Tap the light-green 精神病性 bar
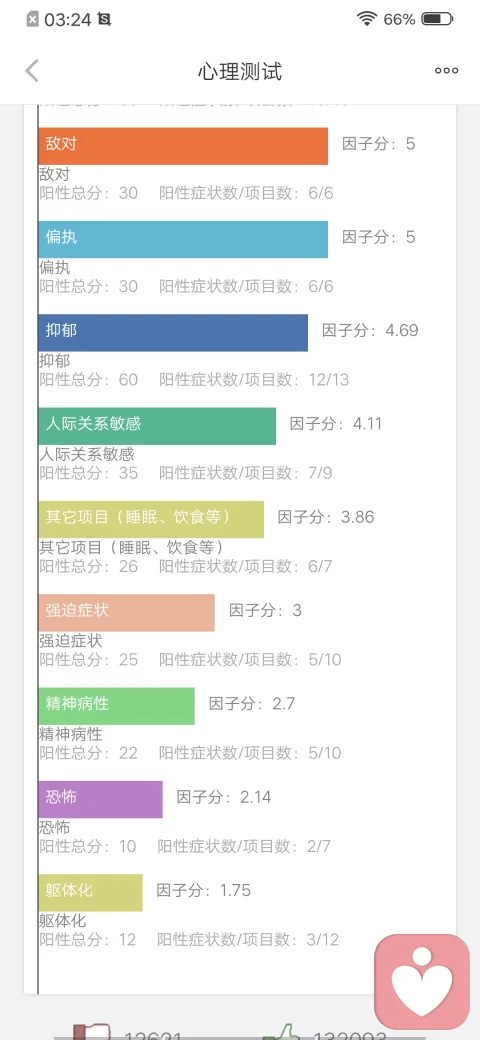The width and height of the screenshot is (480, 1040). [117, 706]
